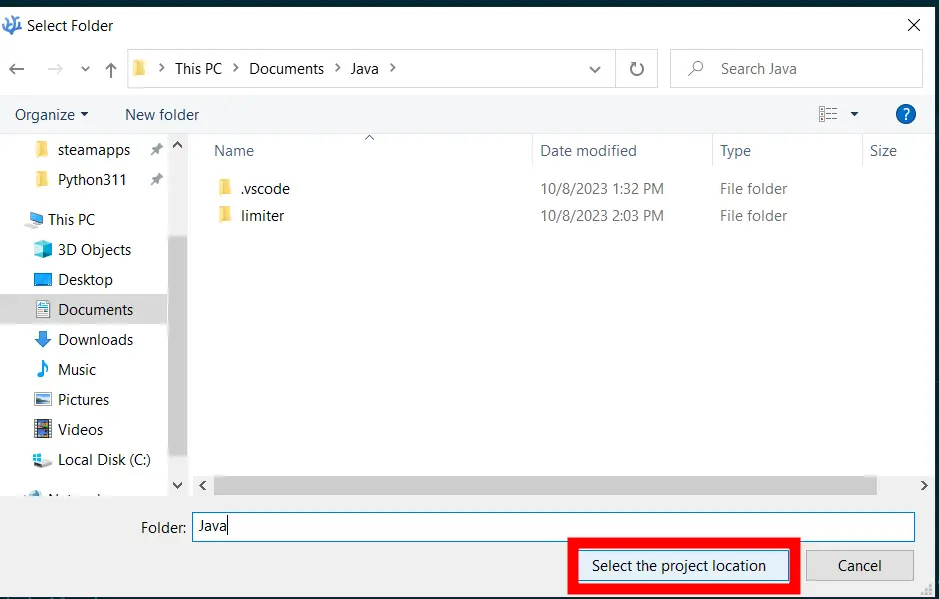Select the 3D Objects sidebar item

[x=94, y=250]
